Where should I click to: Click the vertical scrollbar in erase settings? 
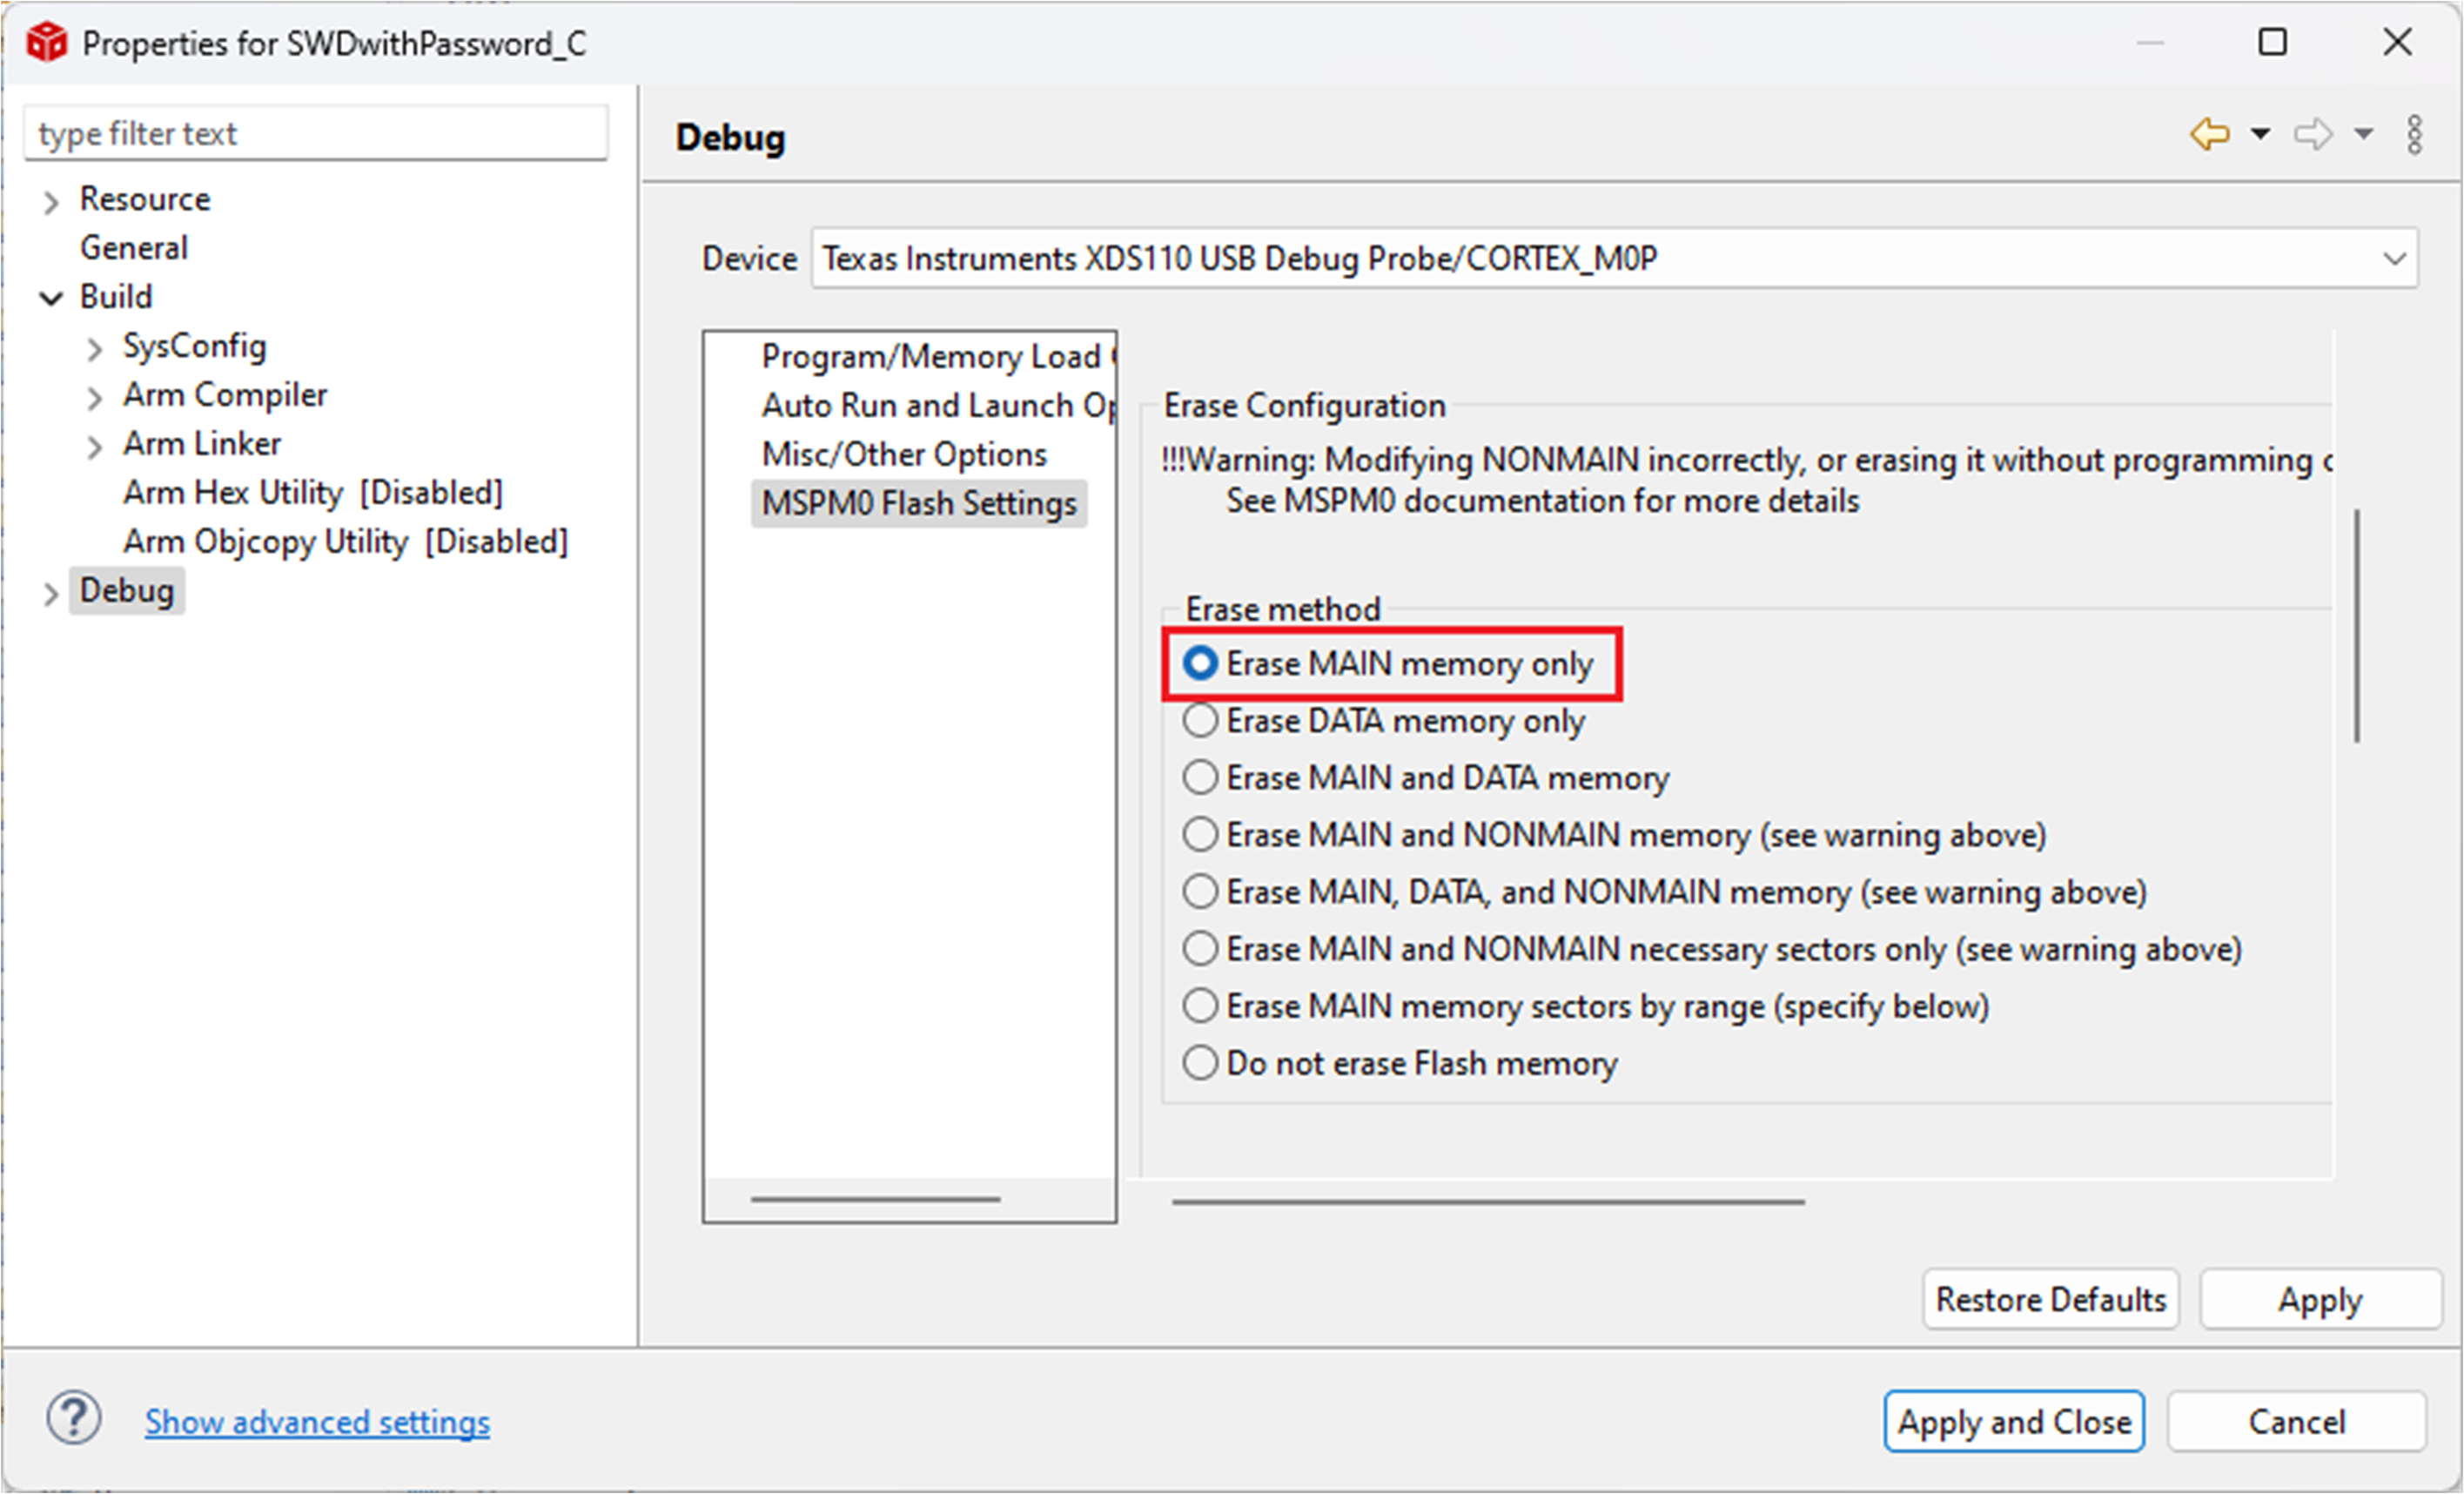pos(2357,626)
